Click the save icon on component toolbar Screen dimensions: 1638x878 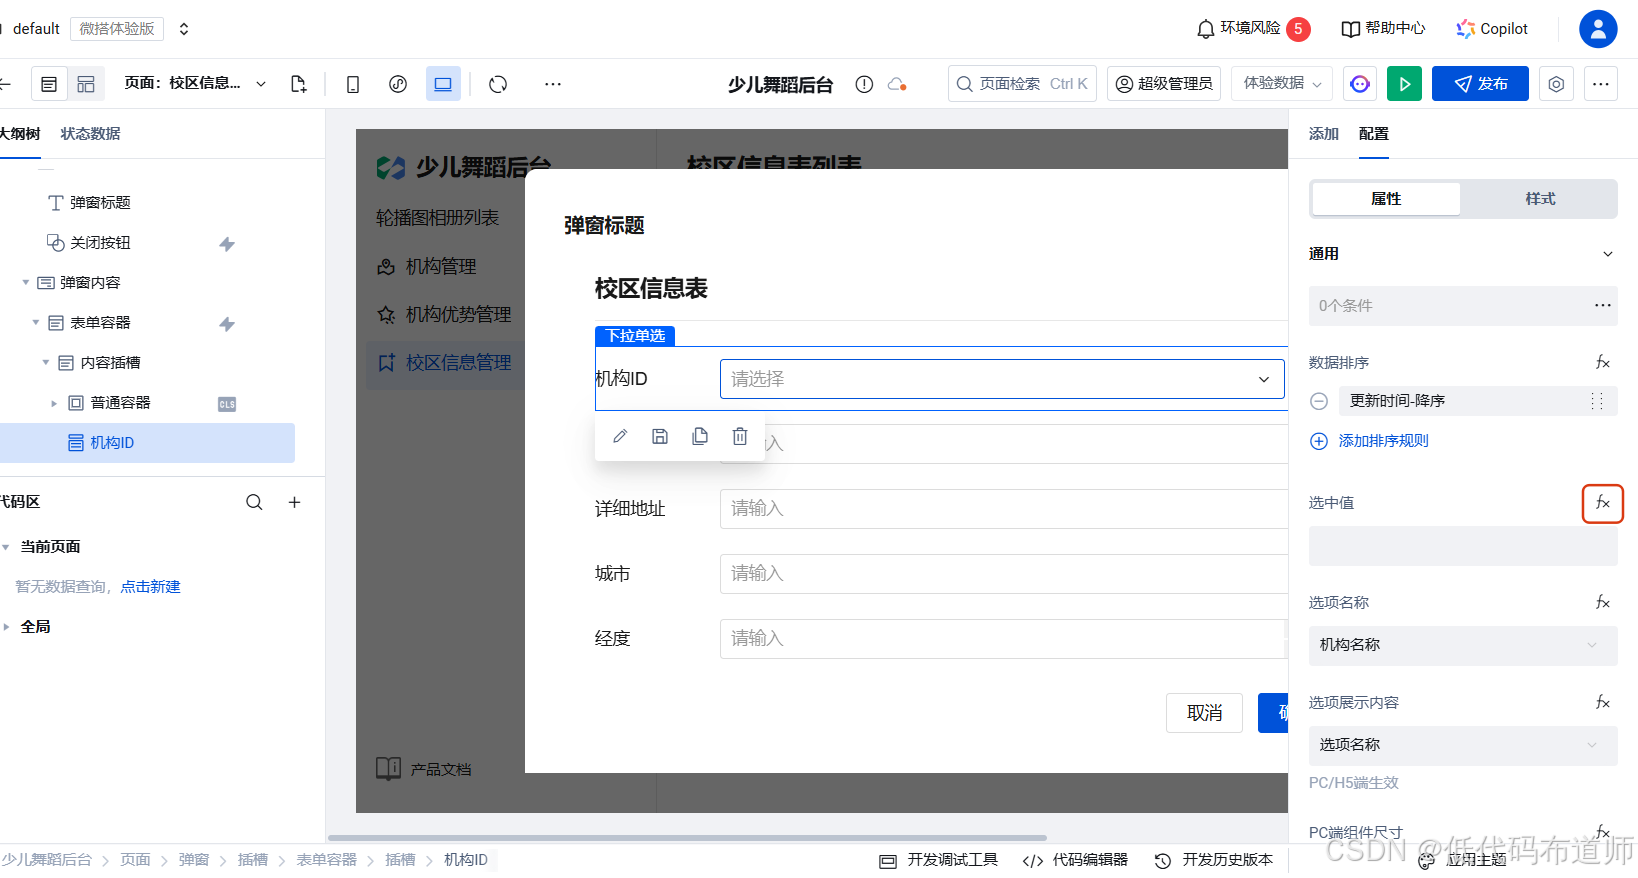pyautogui.click(x=660, y=436)
